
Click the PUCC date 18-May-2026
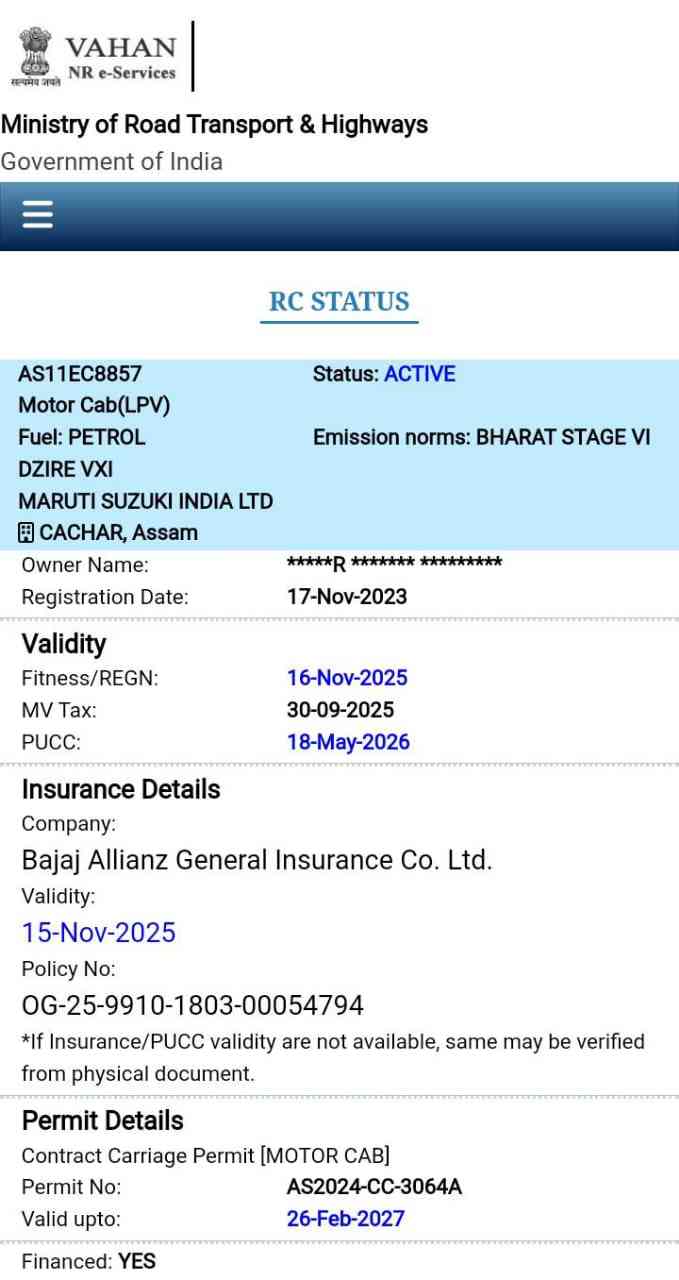tap(348, 742)
